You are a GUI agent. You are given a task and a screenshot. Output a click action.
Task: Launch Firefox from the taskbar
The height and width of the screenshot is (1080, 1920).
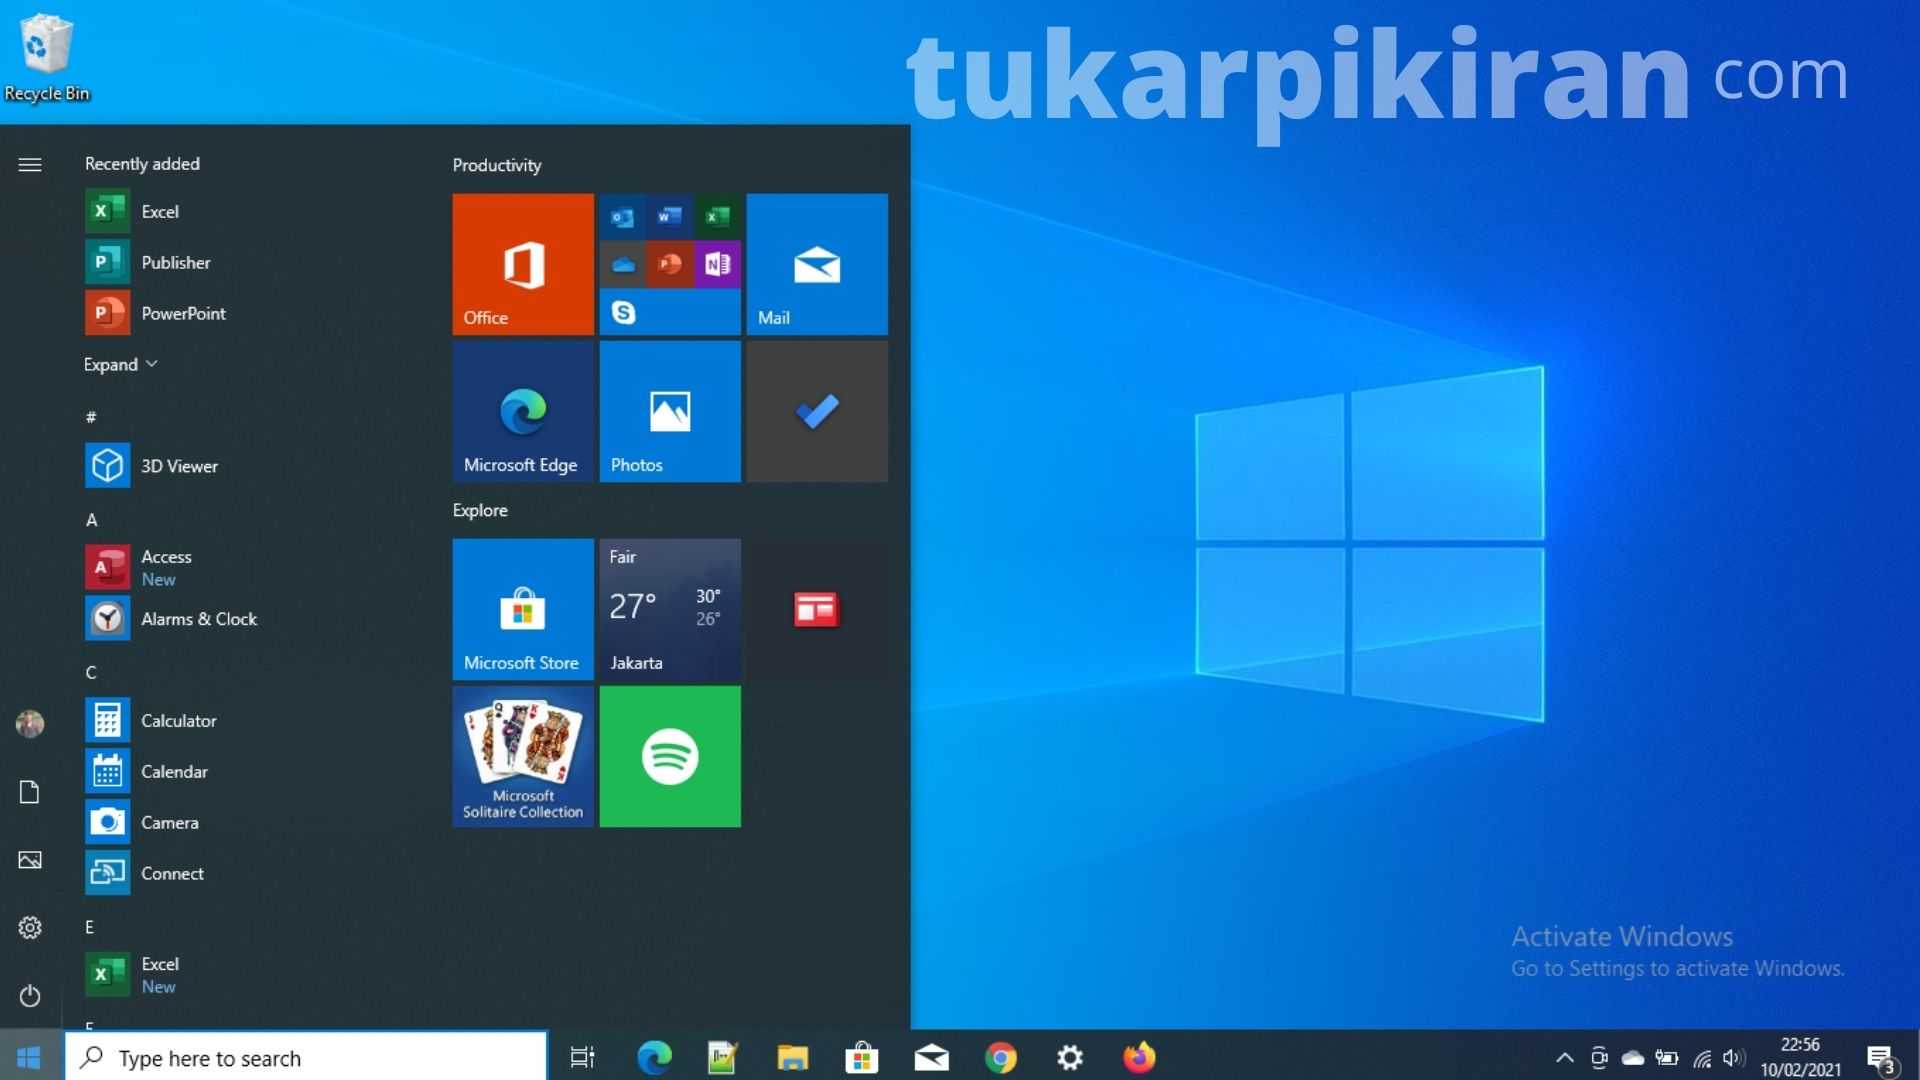tap(1139, 1057)
